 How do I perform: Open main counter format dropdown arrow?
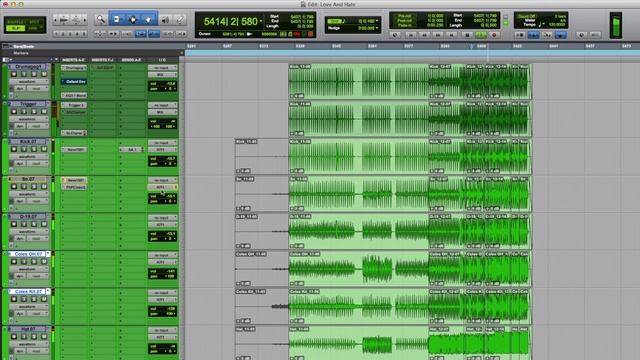tap(261, 21)
